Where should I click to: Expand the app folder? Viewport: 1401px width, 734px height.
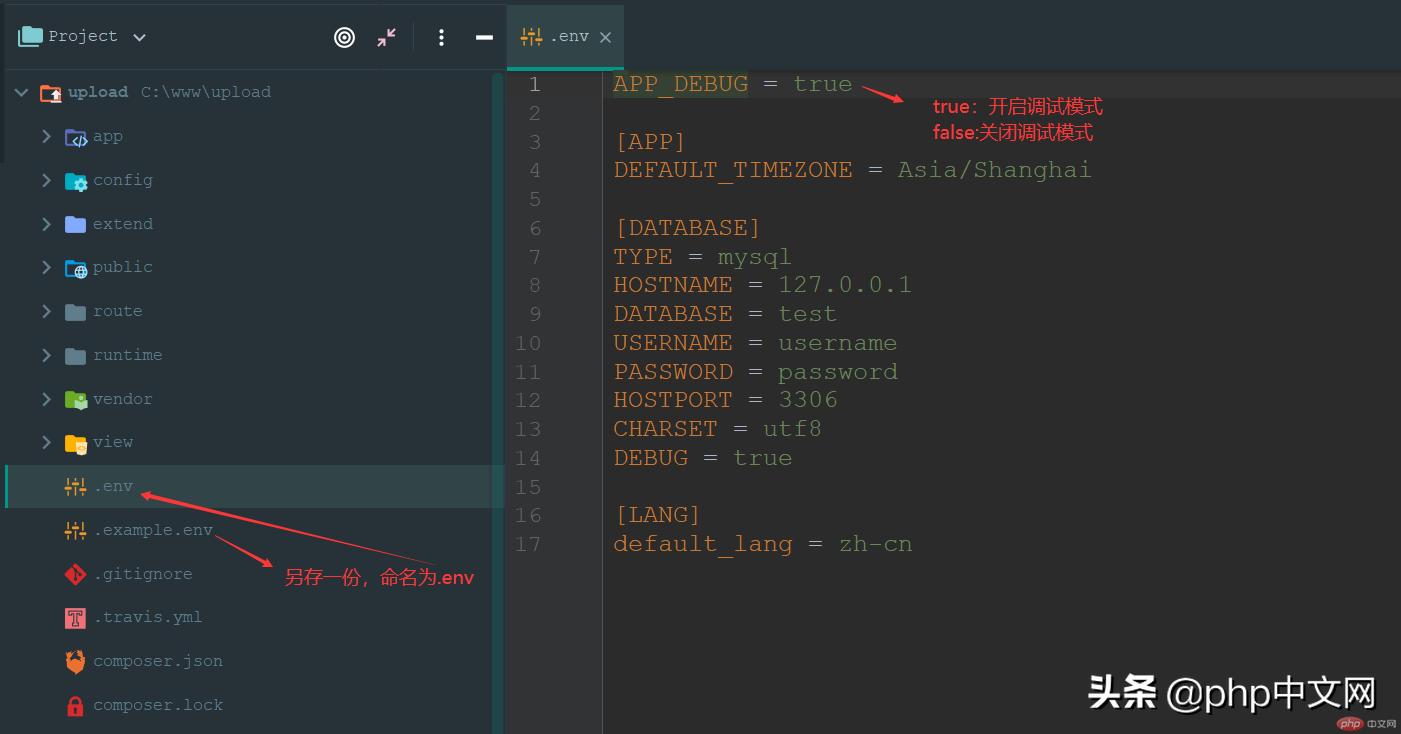[46, 136]
